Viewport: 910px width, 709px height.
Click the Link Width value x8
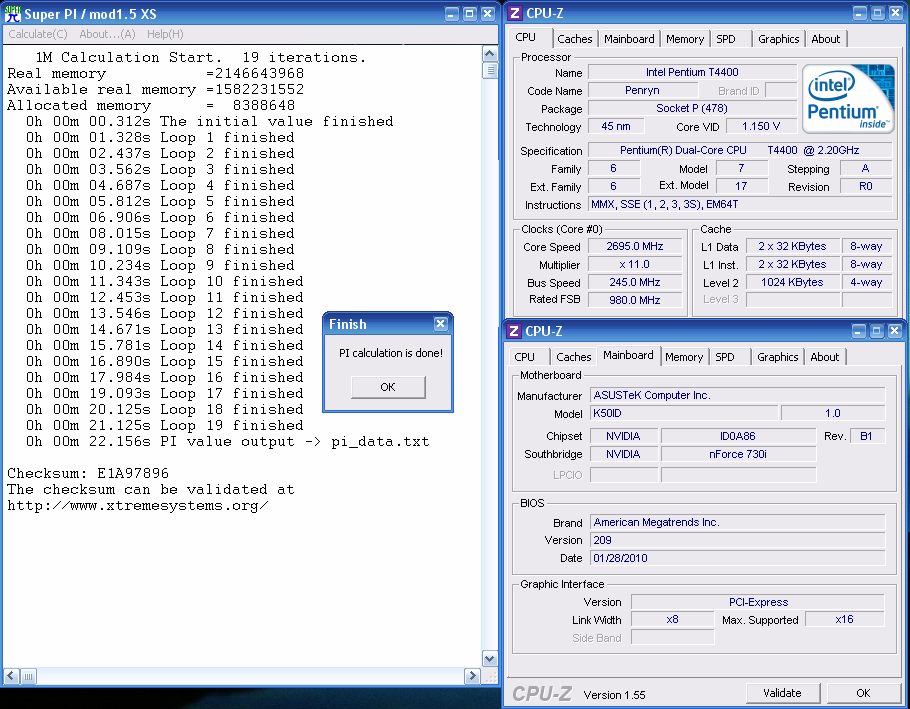point(673,619)
